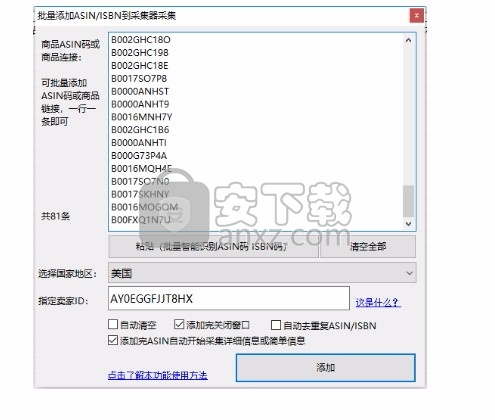
Task: Toggle the 自动清空 checkbox
Action: click(113, 324)
